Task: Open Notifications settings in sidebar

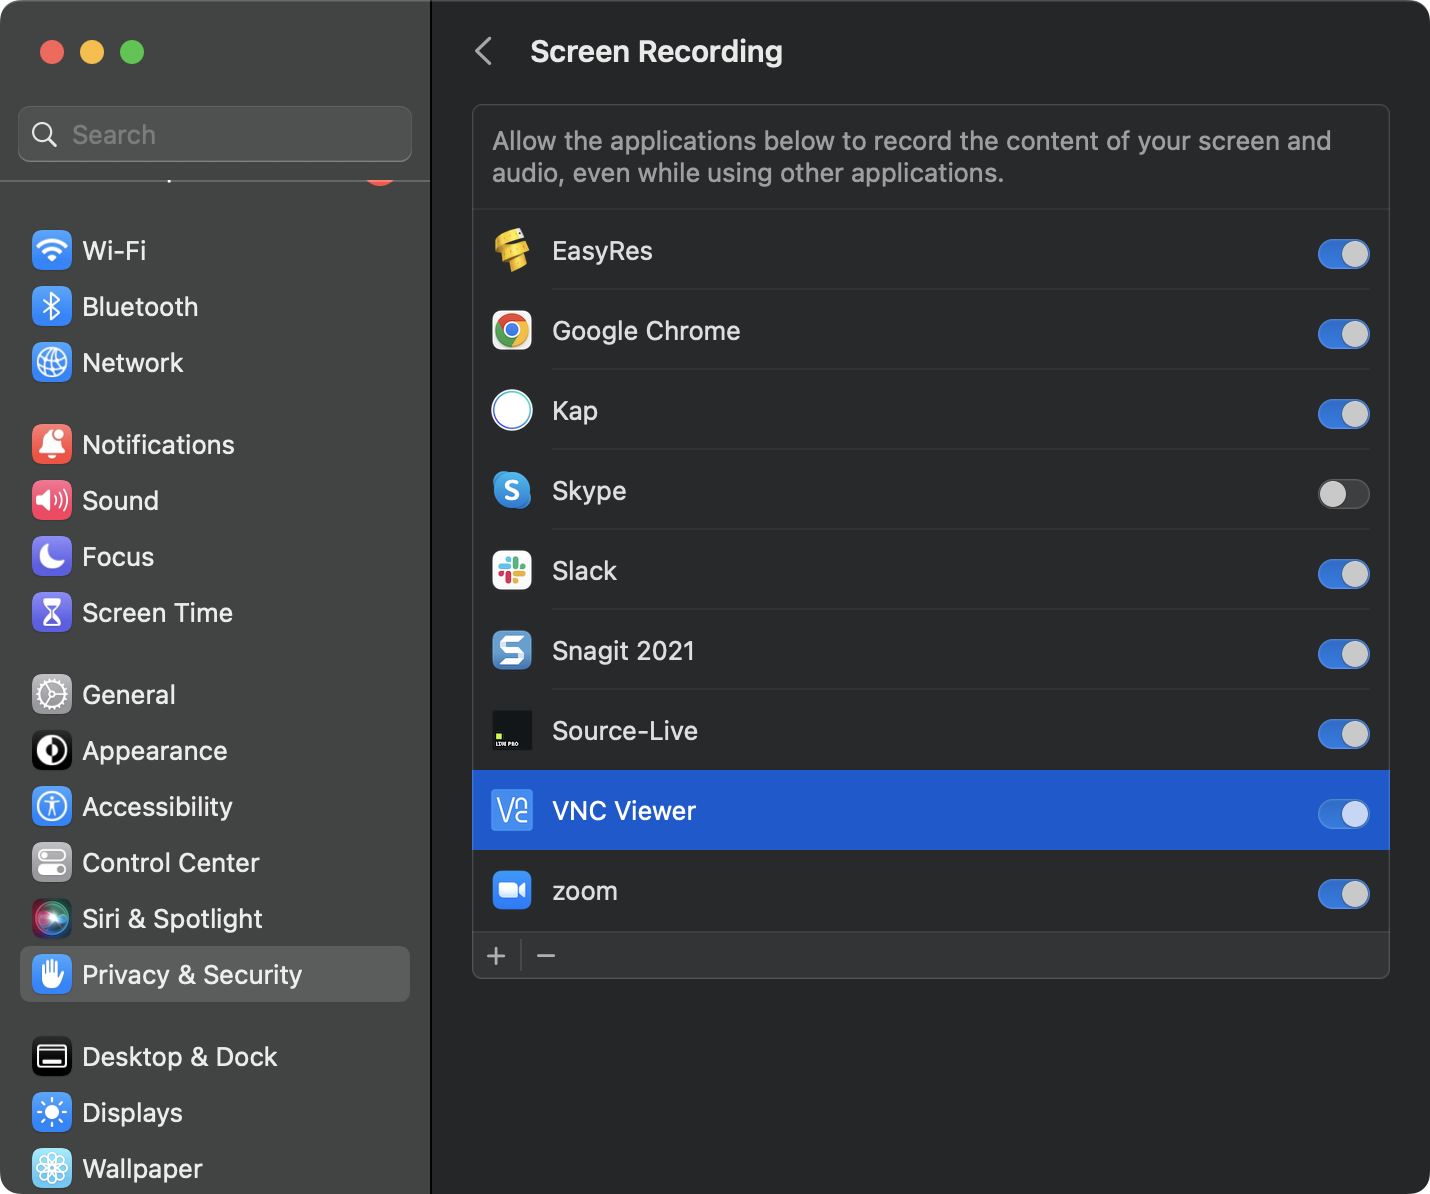Action: pos(158,444)
